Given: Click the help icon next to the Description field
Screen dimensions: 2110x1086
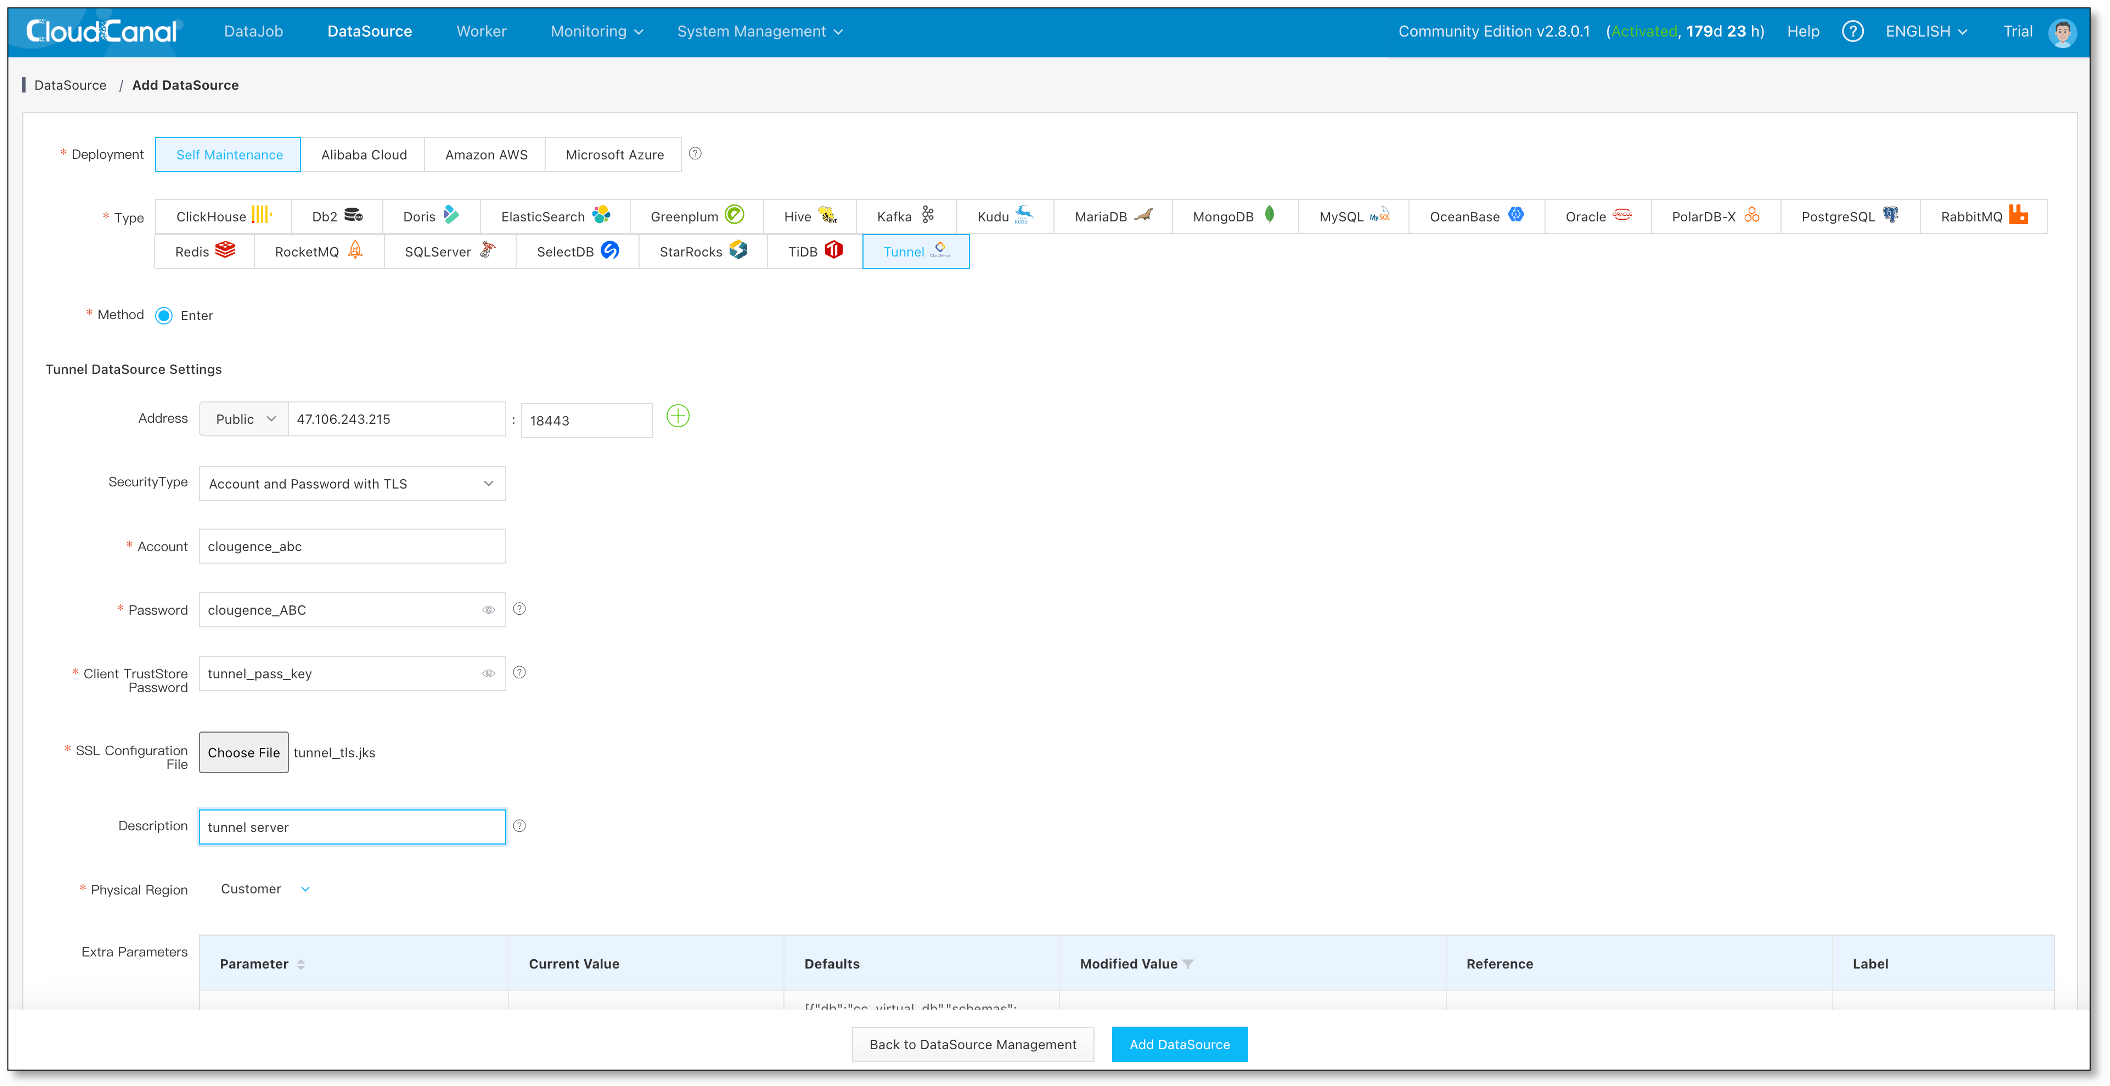Looking at the screenshot, I should (x=519, y=826).
